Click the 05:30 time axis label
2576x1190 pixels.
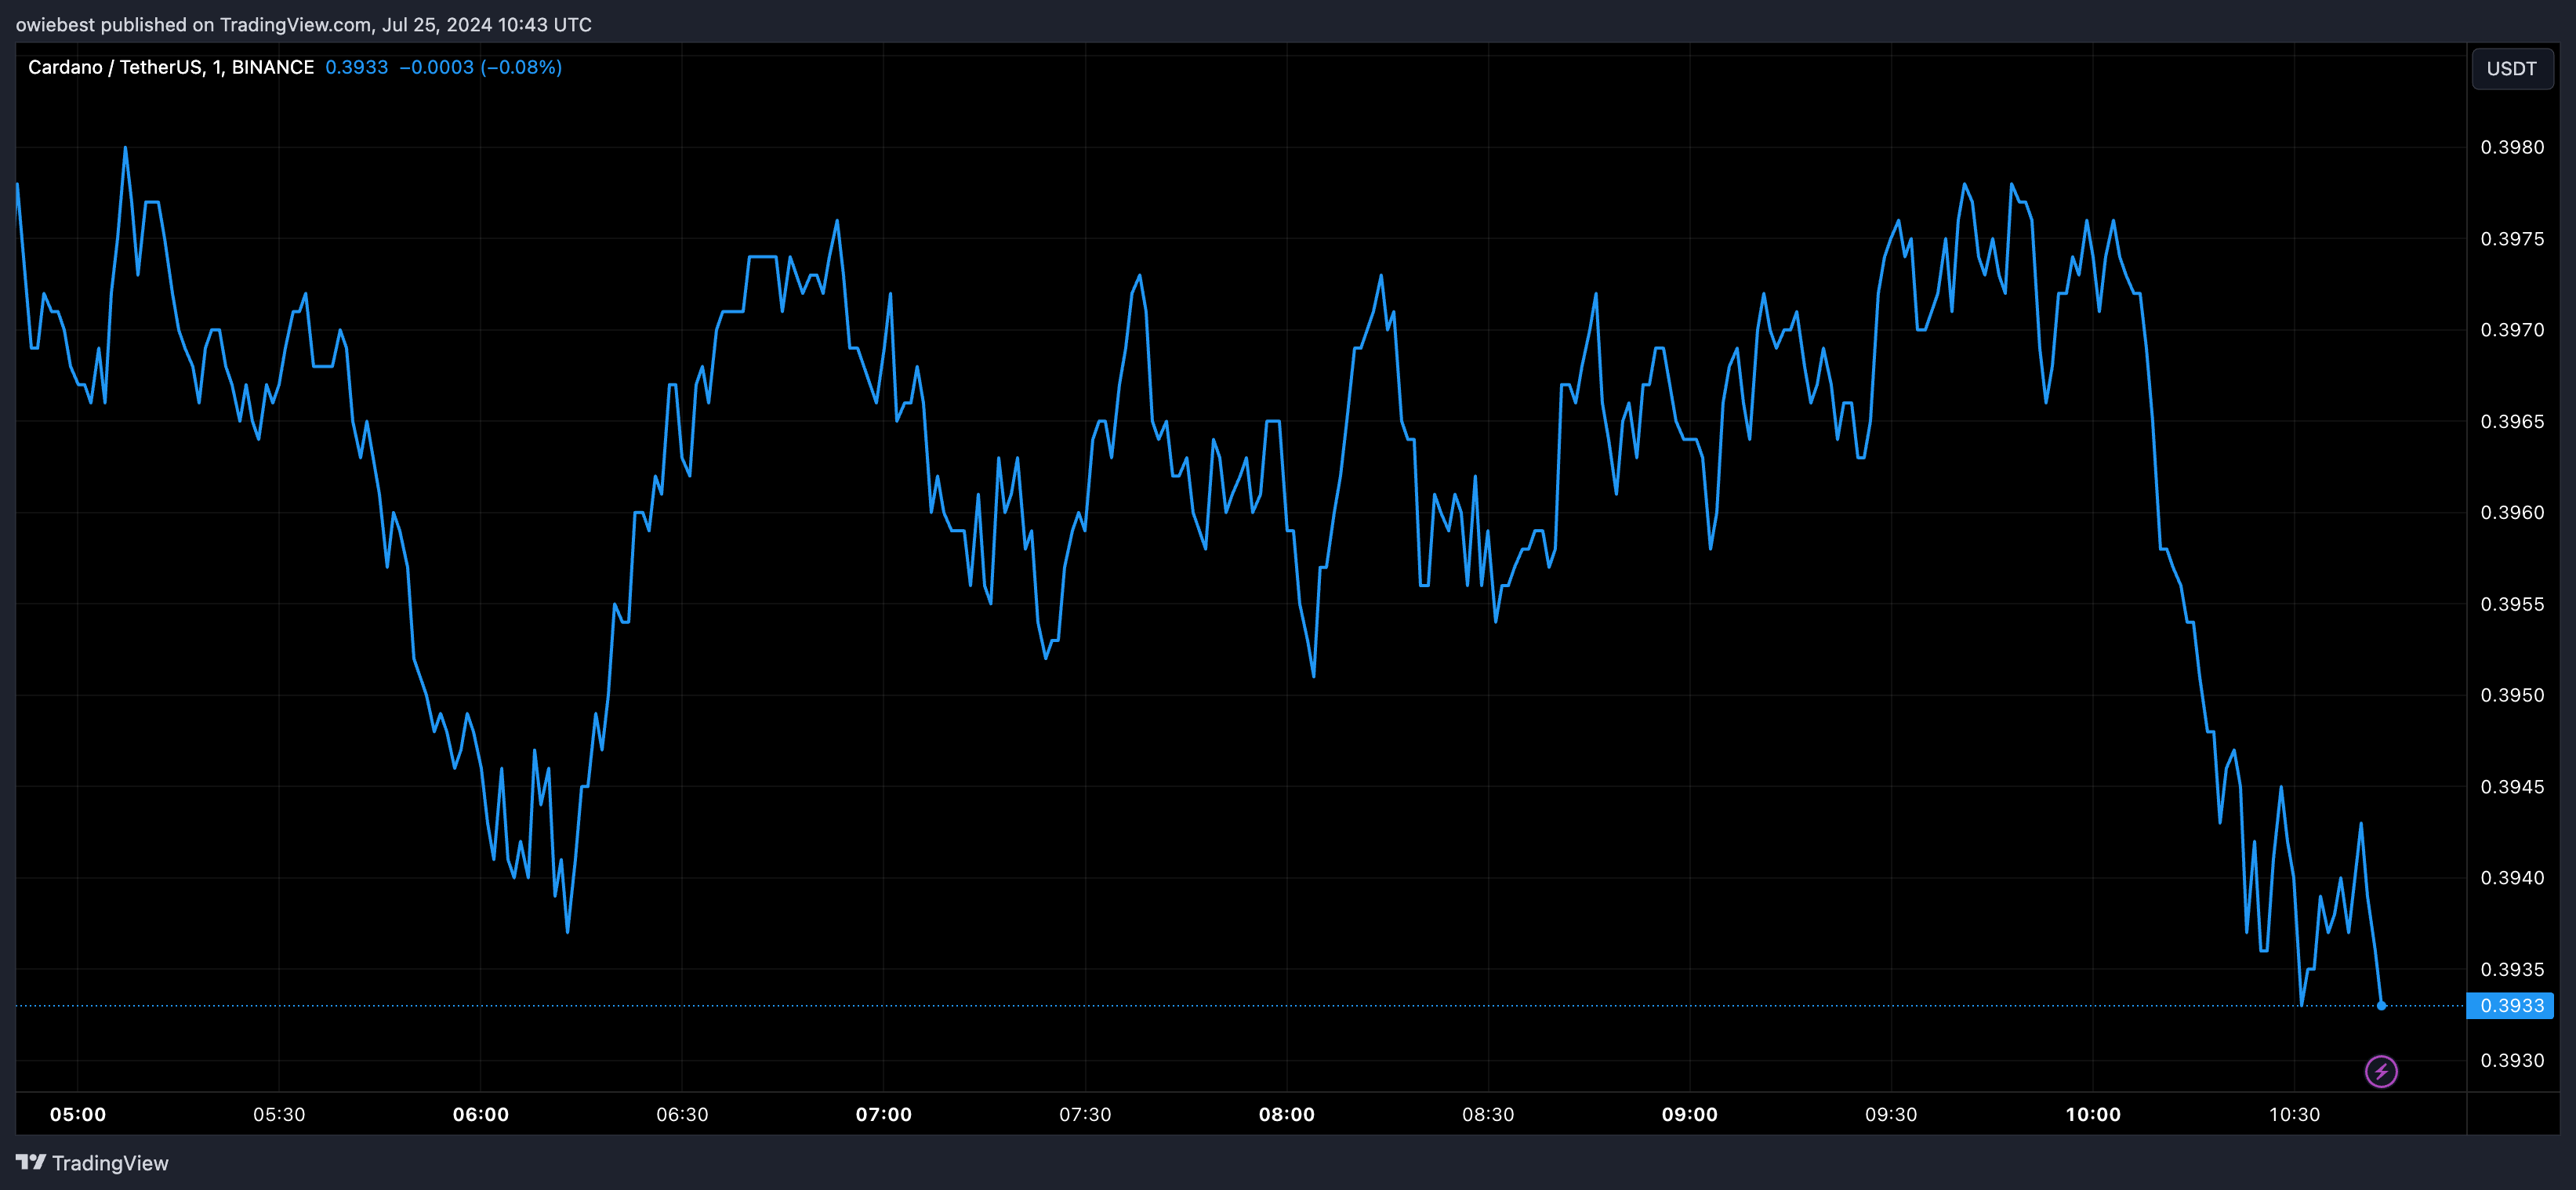(x=279, y=1114)
